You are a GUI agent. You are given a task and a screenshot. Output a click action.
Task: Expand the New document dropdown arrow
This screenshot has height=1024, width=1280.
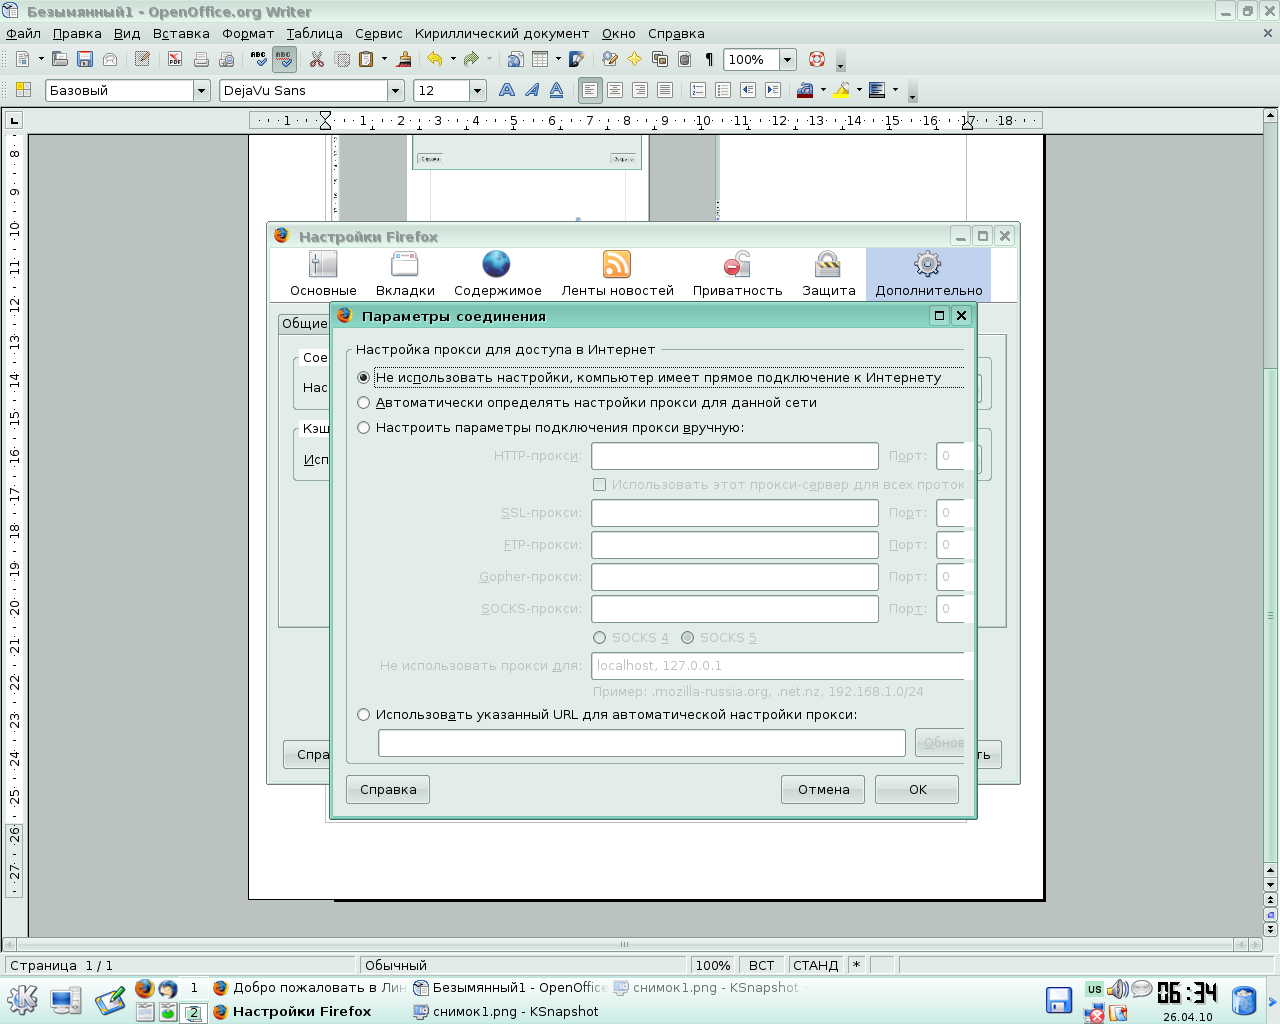tap(41, 59)
